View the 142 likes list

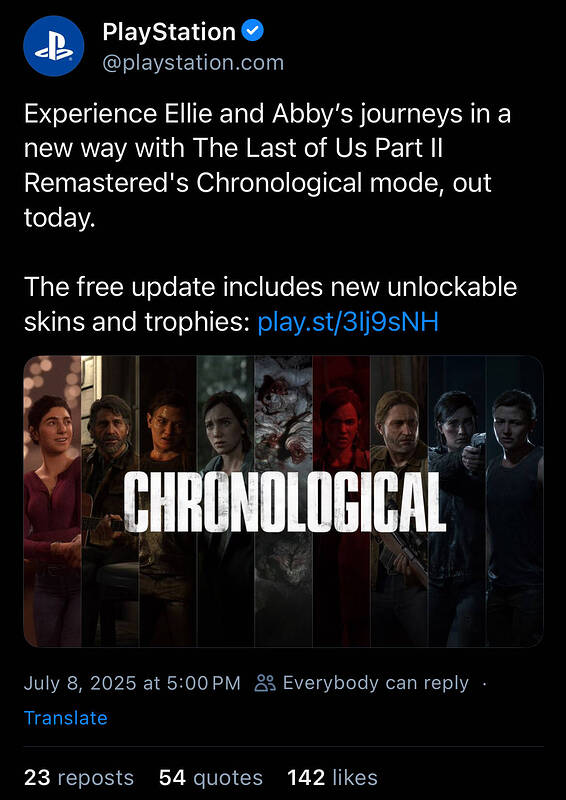point(332,778)
